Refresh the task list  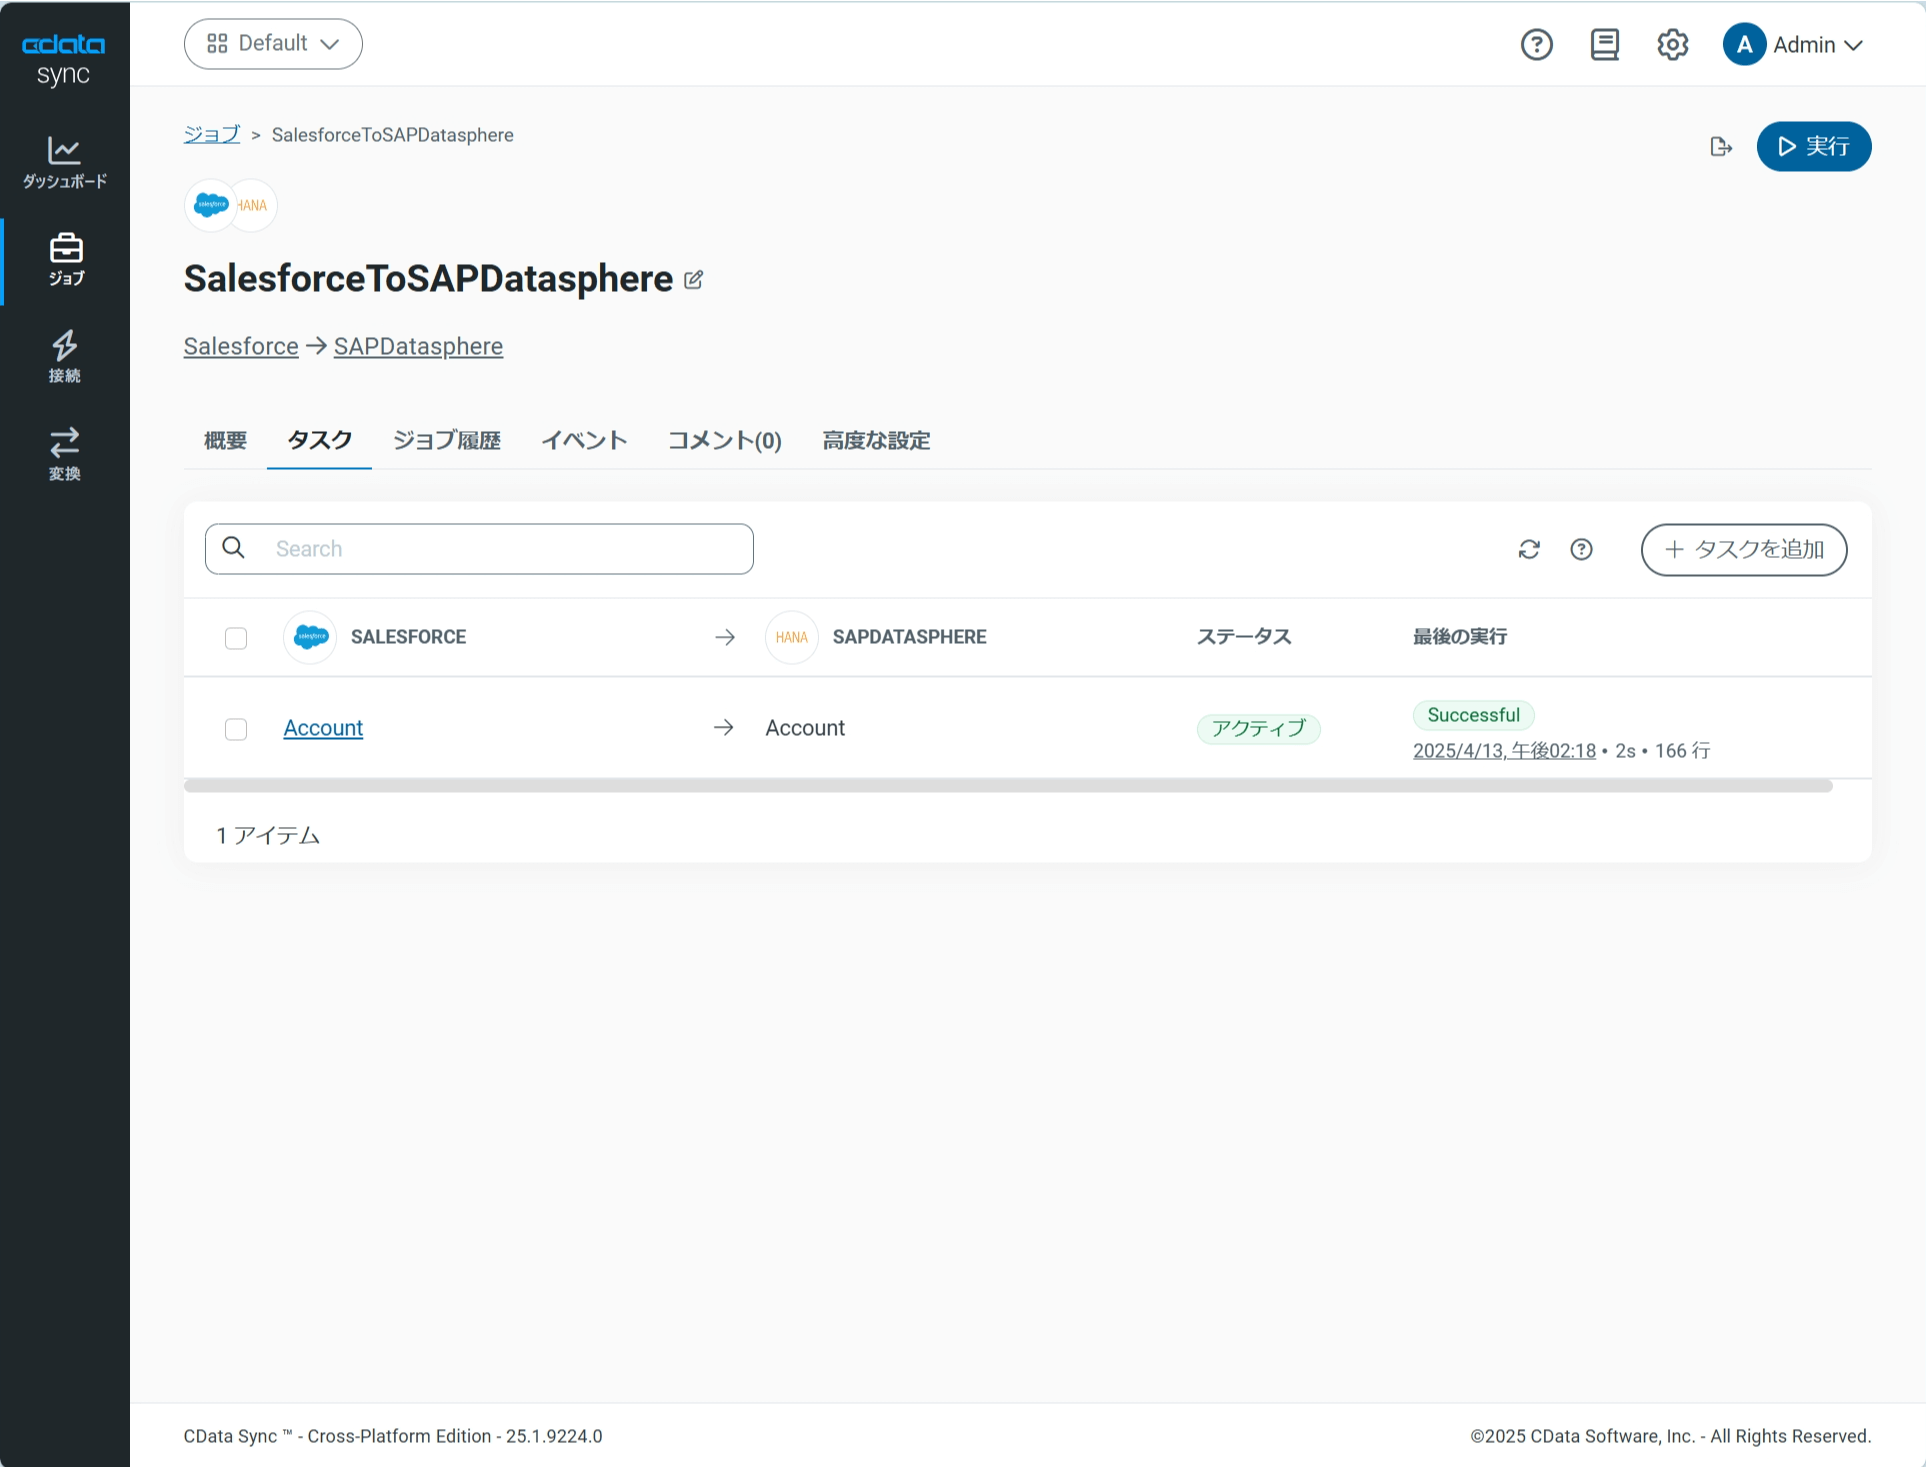pyautogui.click(x=1528, y=549)
